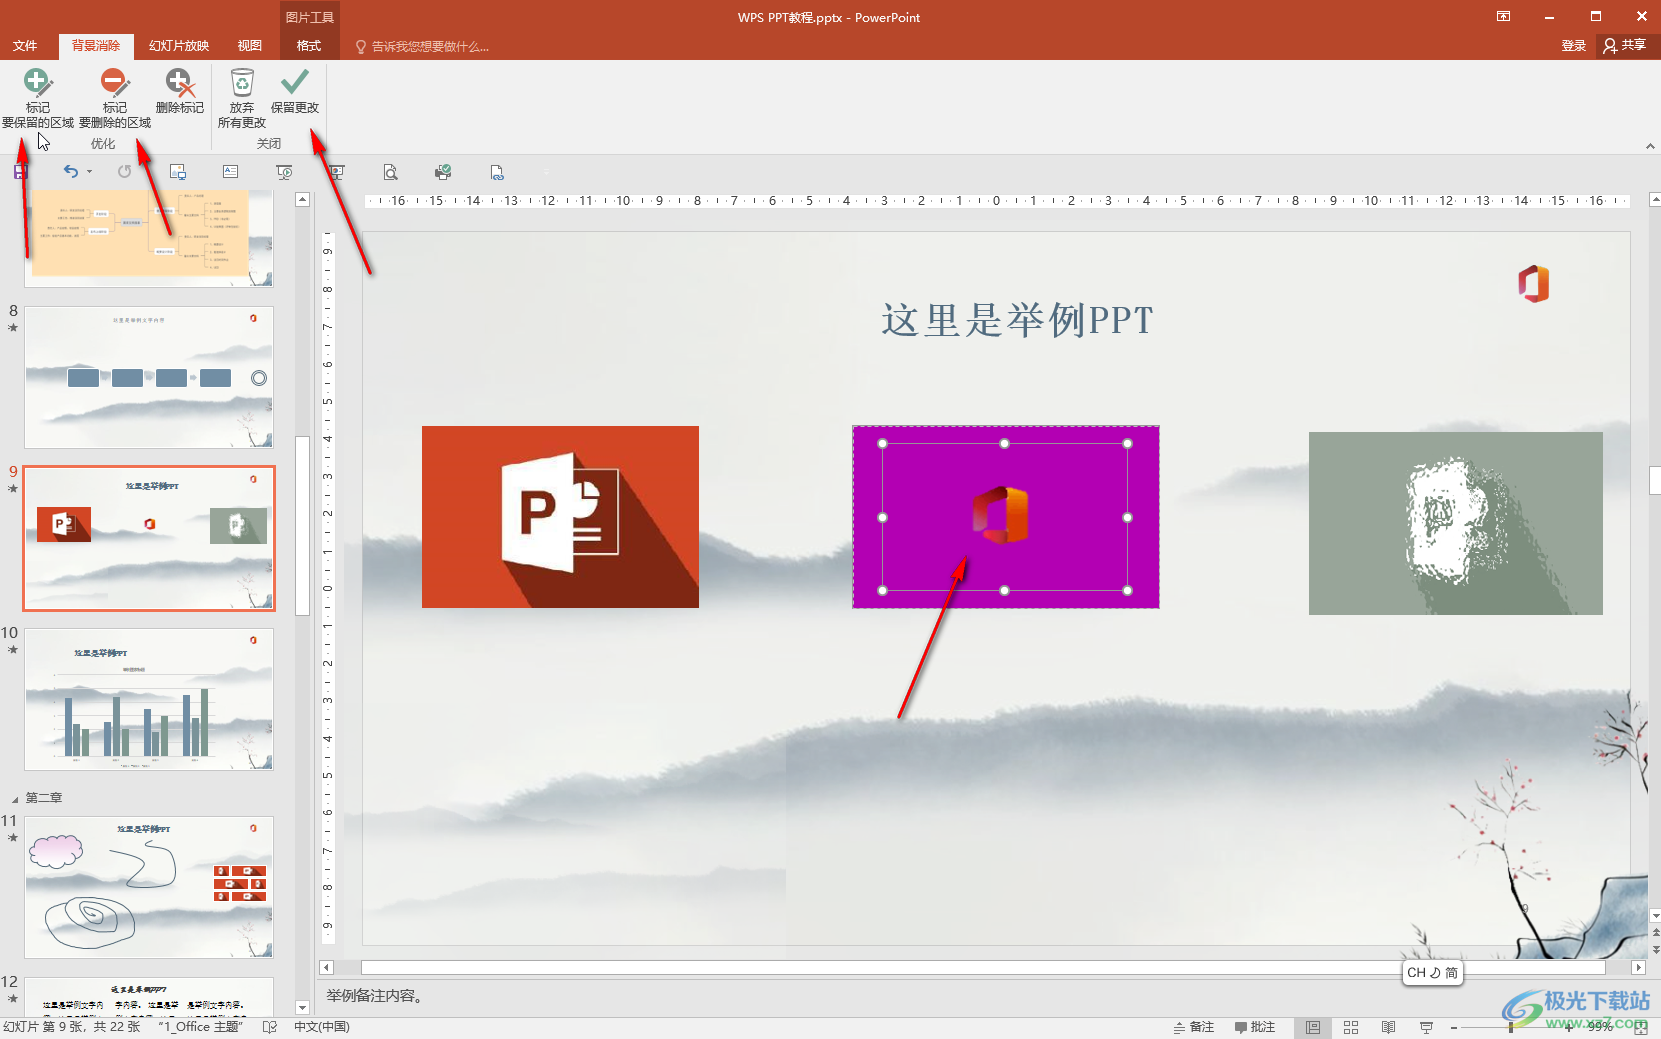The image size is (1661, 1039).
Task: Click the Undo arrow icon
Action: tap(70, 172)
